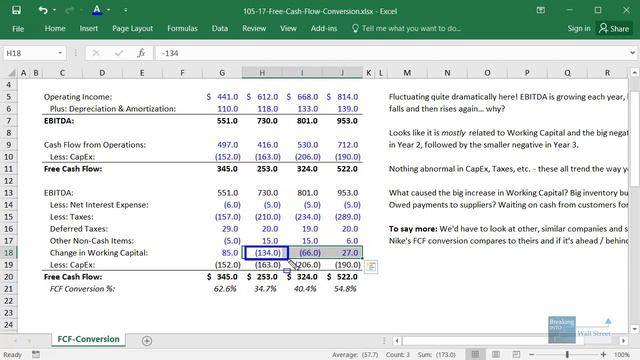Click the Save icon in quick access toolbar

(x=16, y=10)
